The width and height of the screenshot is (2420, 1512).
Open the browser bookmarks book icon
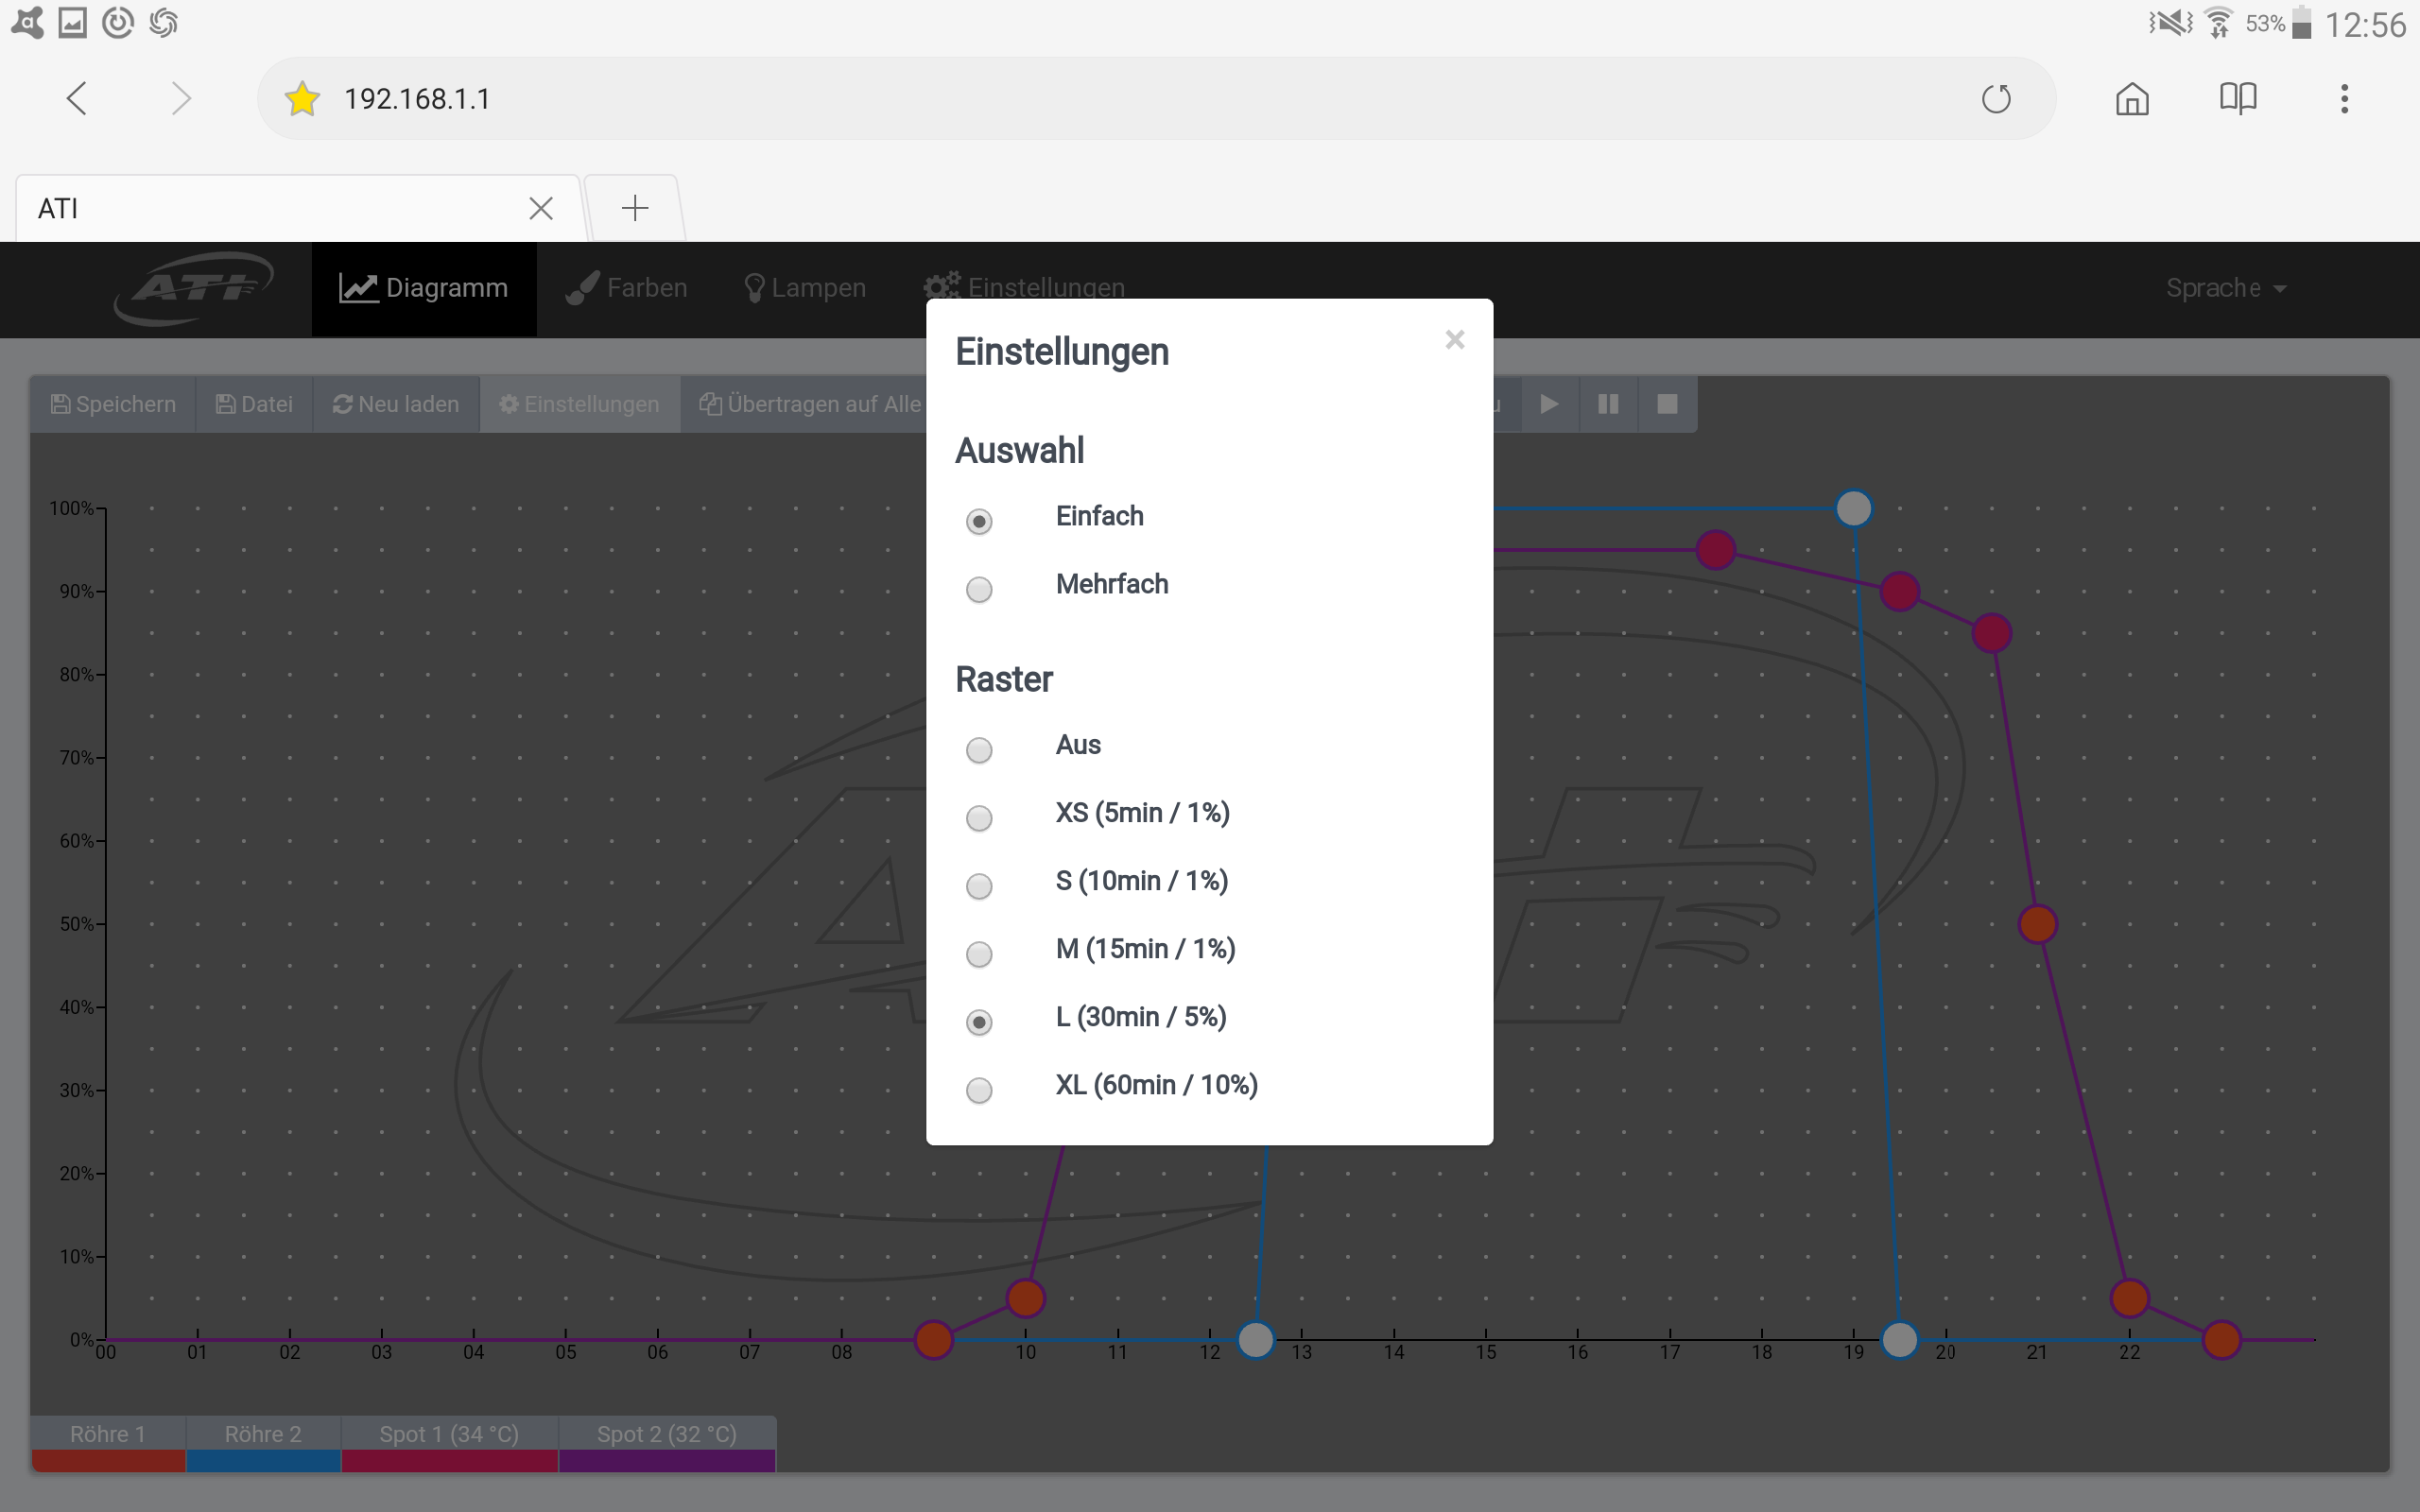coord(2238,99)
